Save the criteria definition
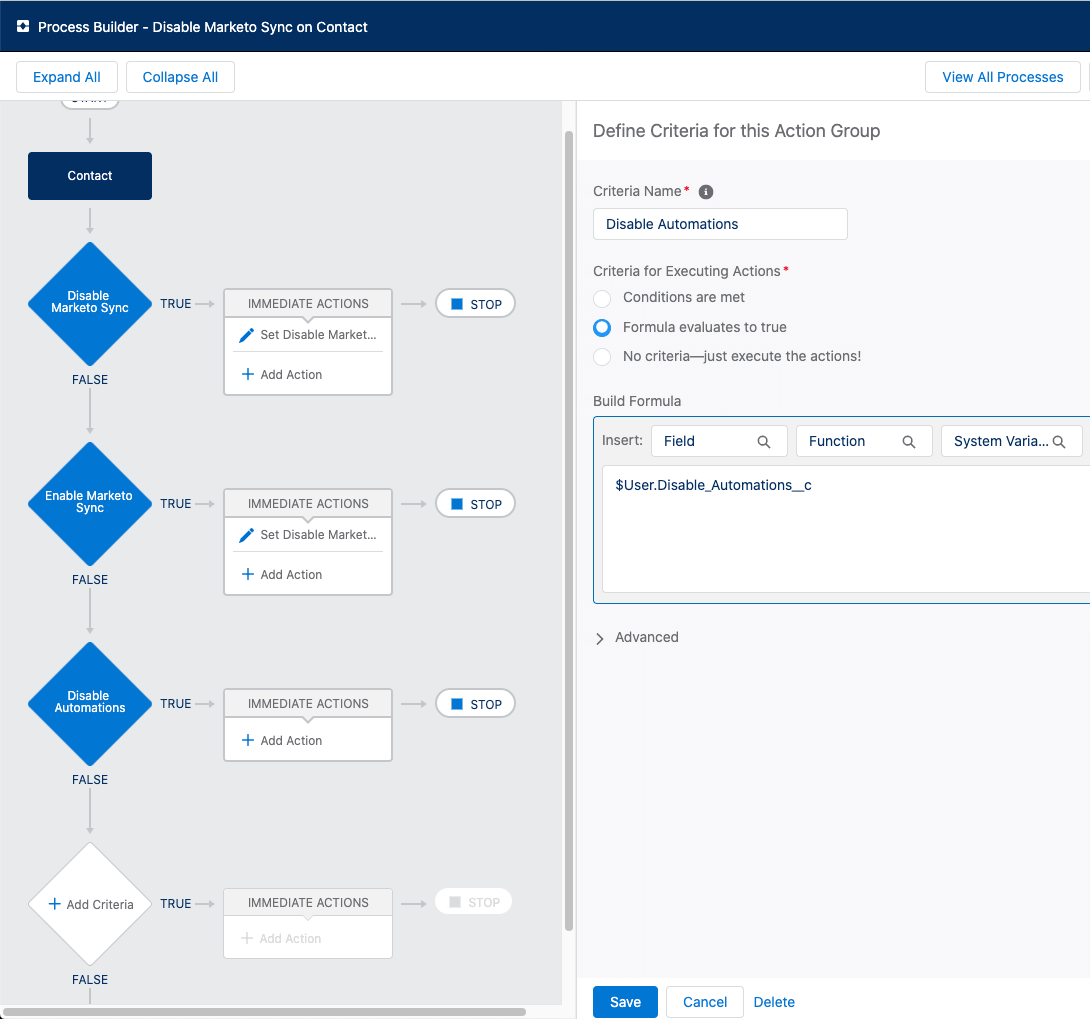The image size is (1090, 1019). [x=625, y=1002]
